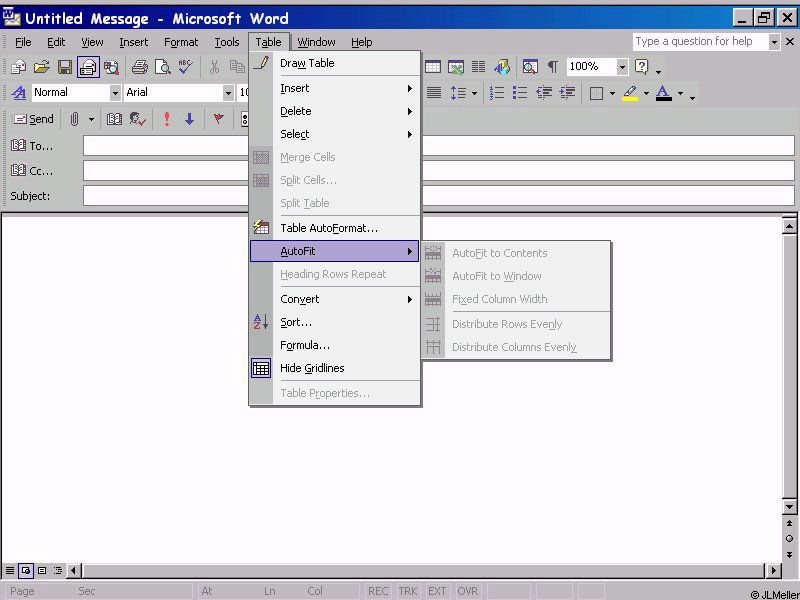Click the Save floppy disk icon
Screen dimensions: 800x600
65,67
